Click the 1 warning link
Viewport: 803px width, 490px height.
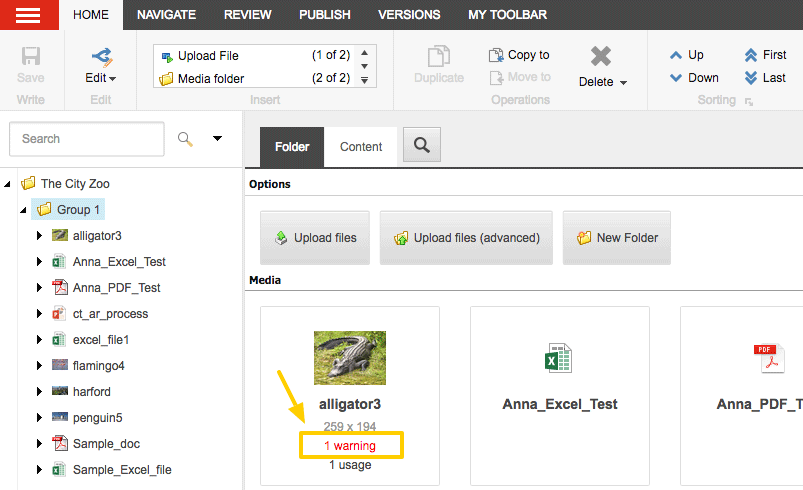pos(349,445)
